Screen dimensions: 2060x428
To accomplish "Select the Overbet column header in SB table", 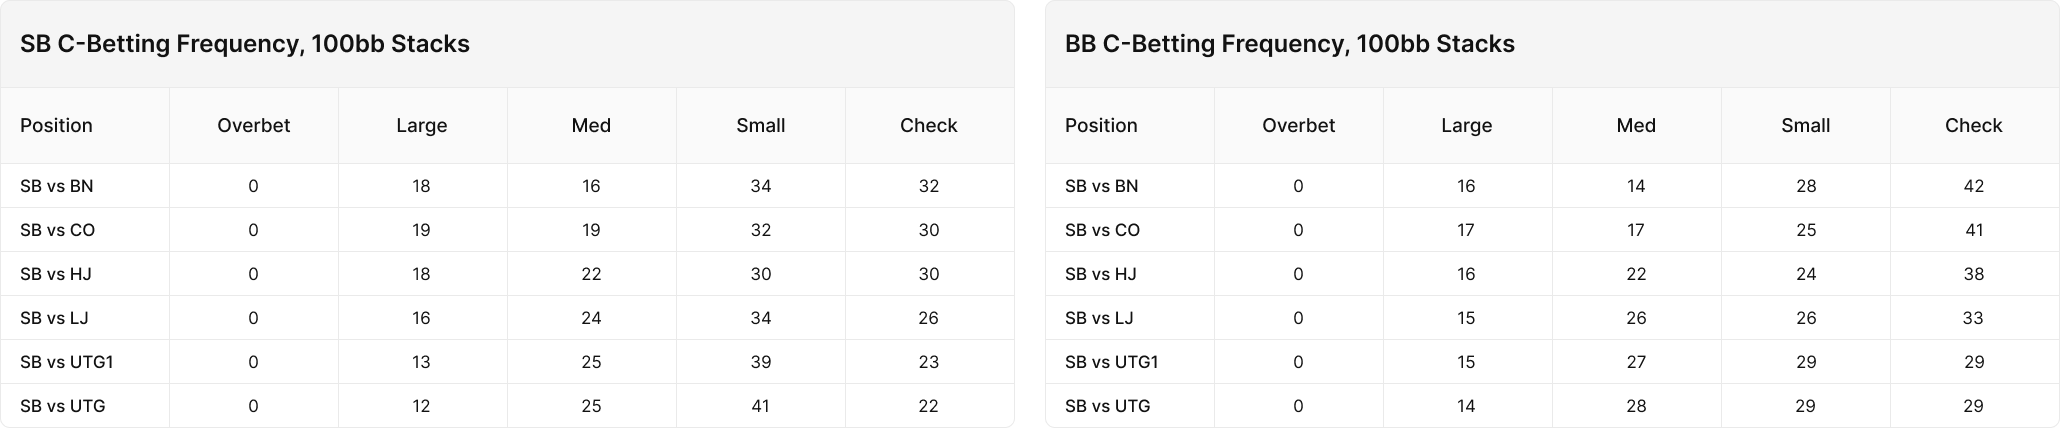I will click(254, 126).
